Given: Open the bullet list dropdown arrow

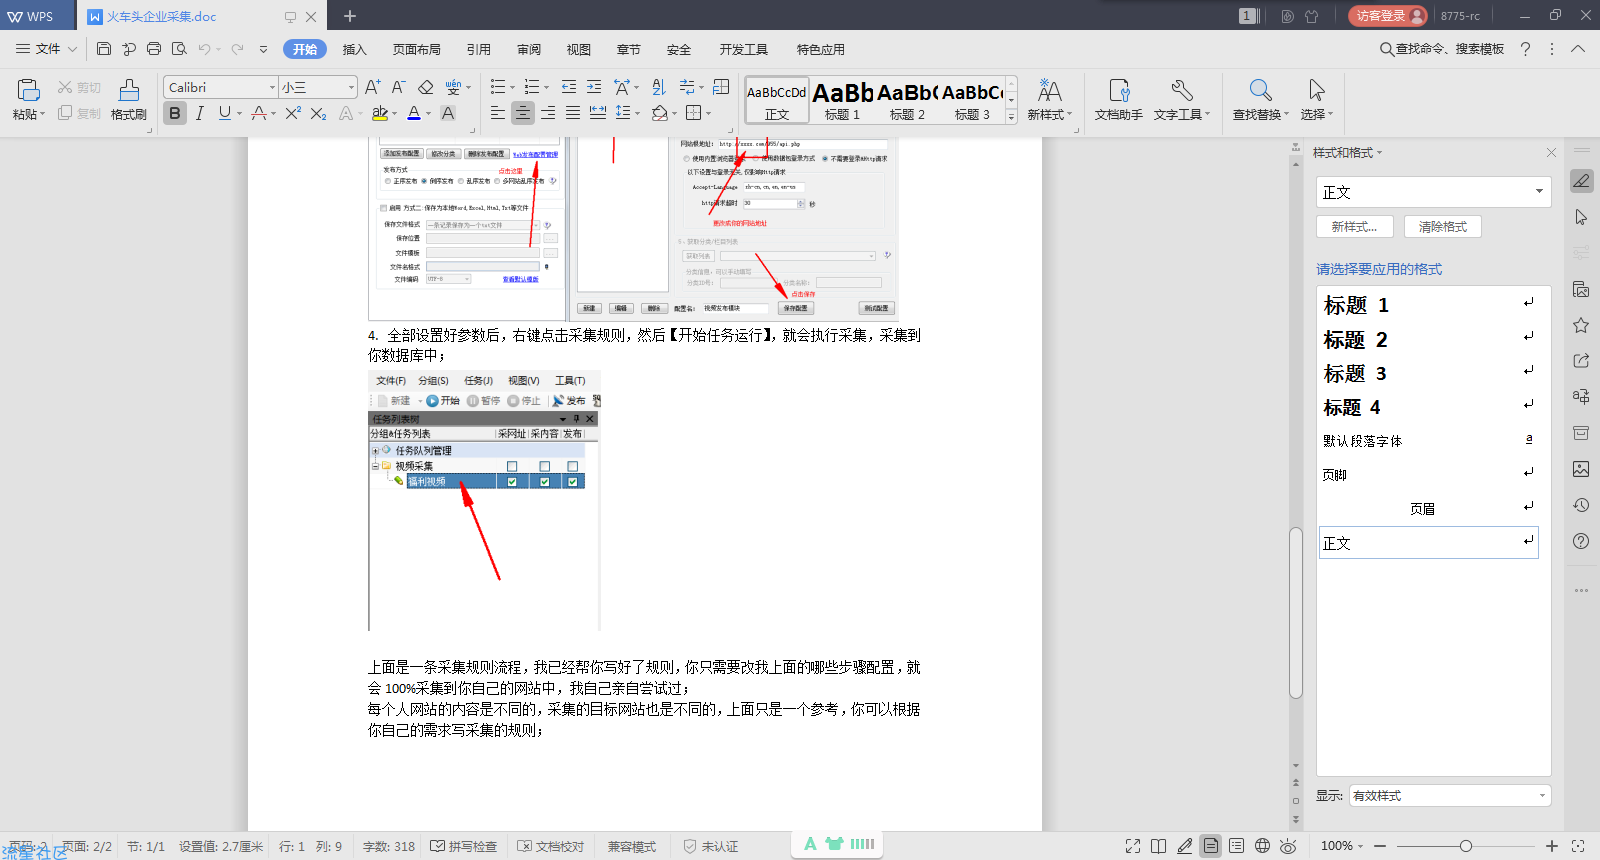Looking at the screenshot, I should point(512,88).
